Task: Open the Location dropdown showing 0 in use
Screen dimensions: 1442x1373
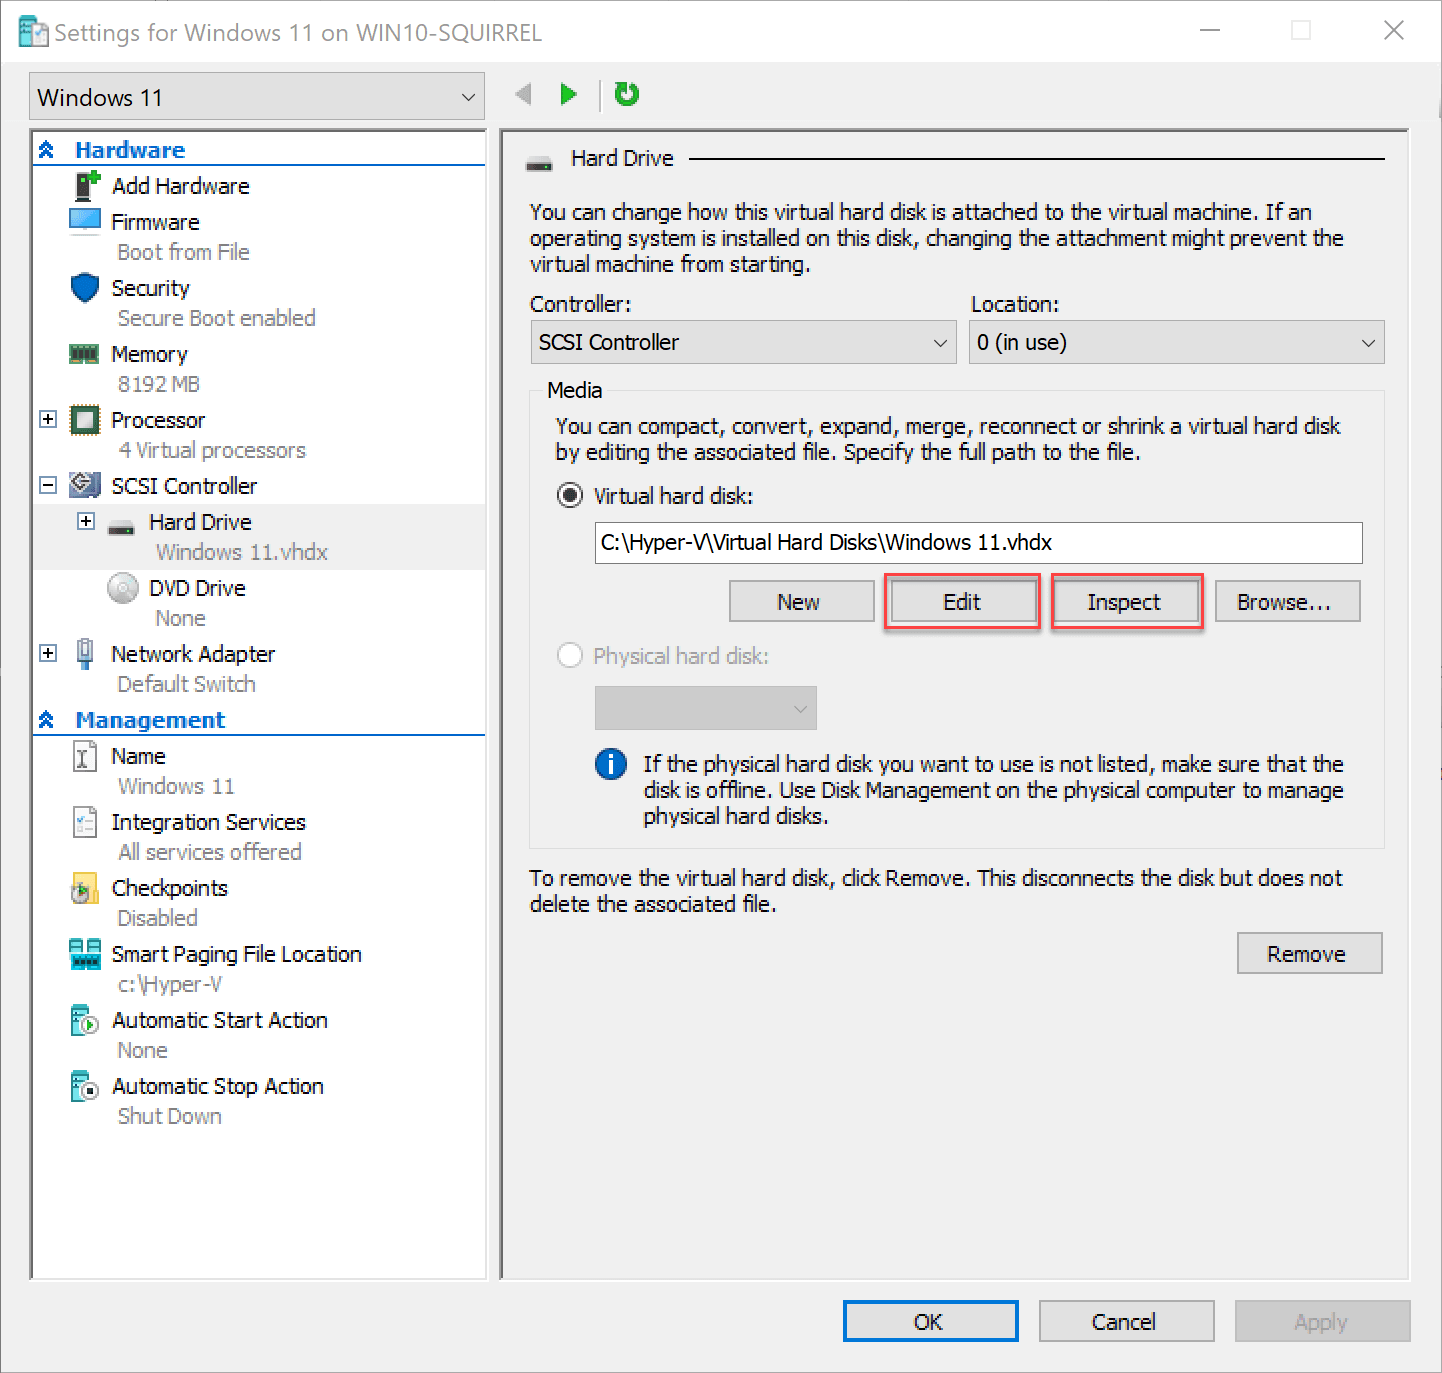Action: pos(1176,342)
